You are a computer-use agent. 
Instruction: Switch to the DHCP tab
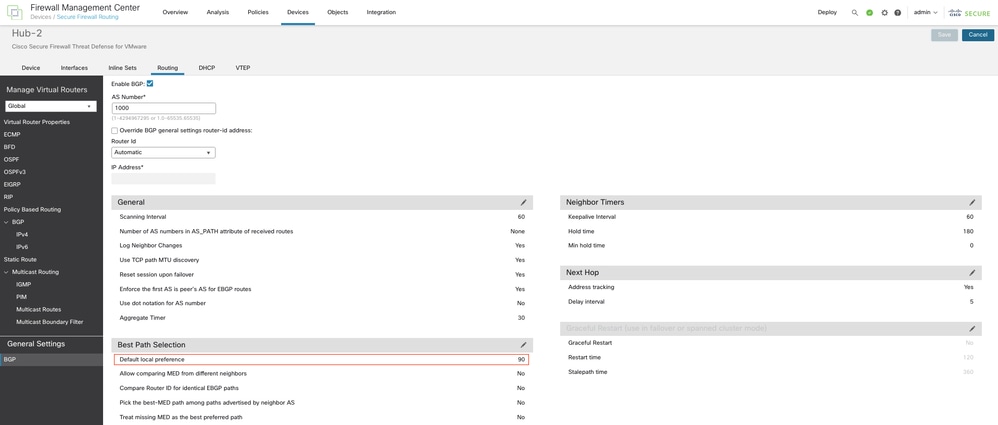click(207, 67)
